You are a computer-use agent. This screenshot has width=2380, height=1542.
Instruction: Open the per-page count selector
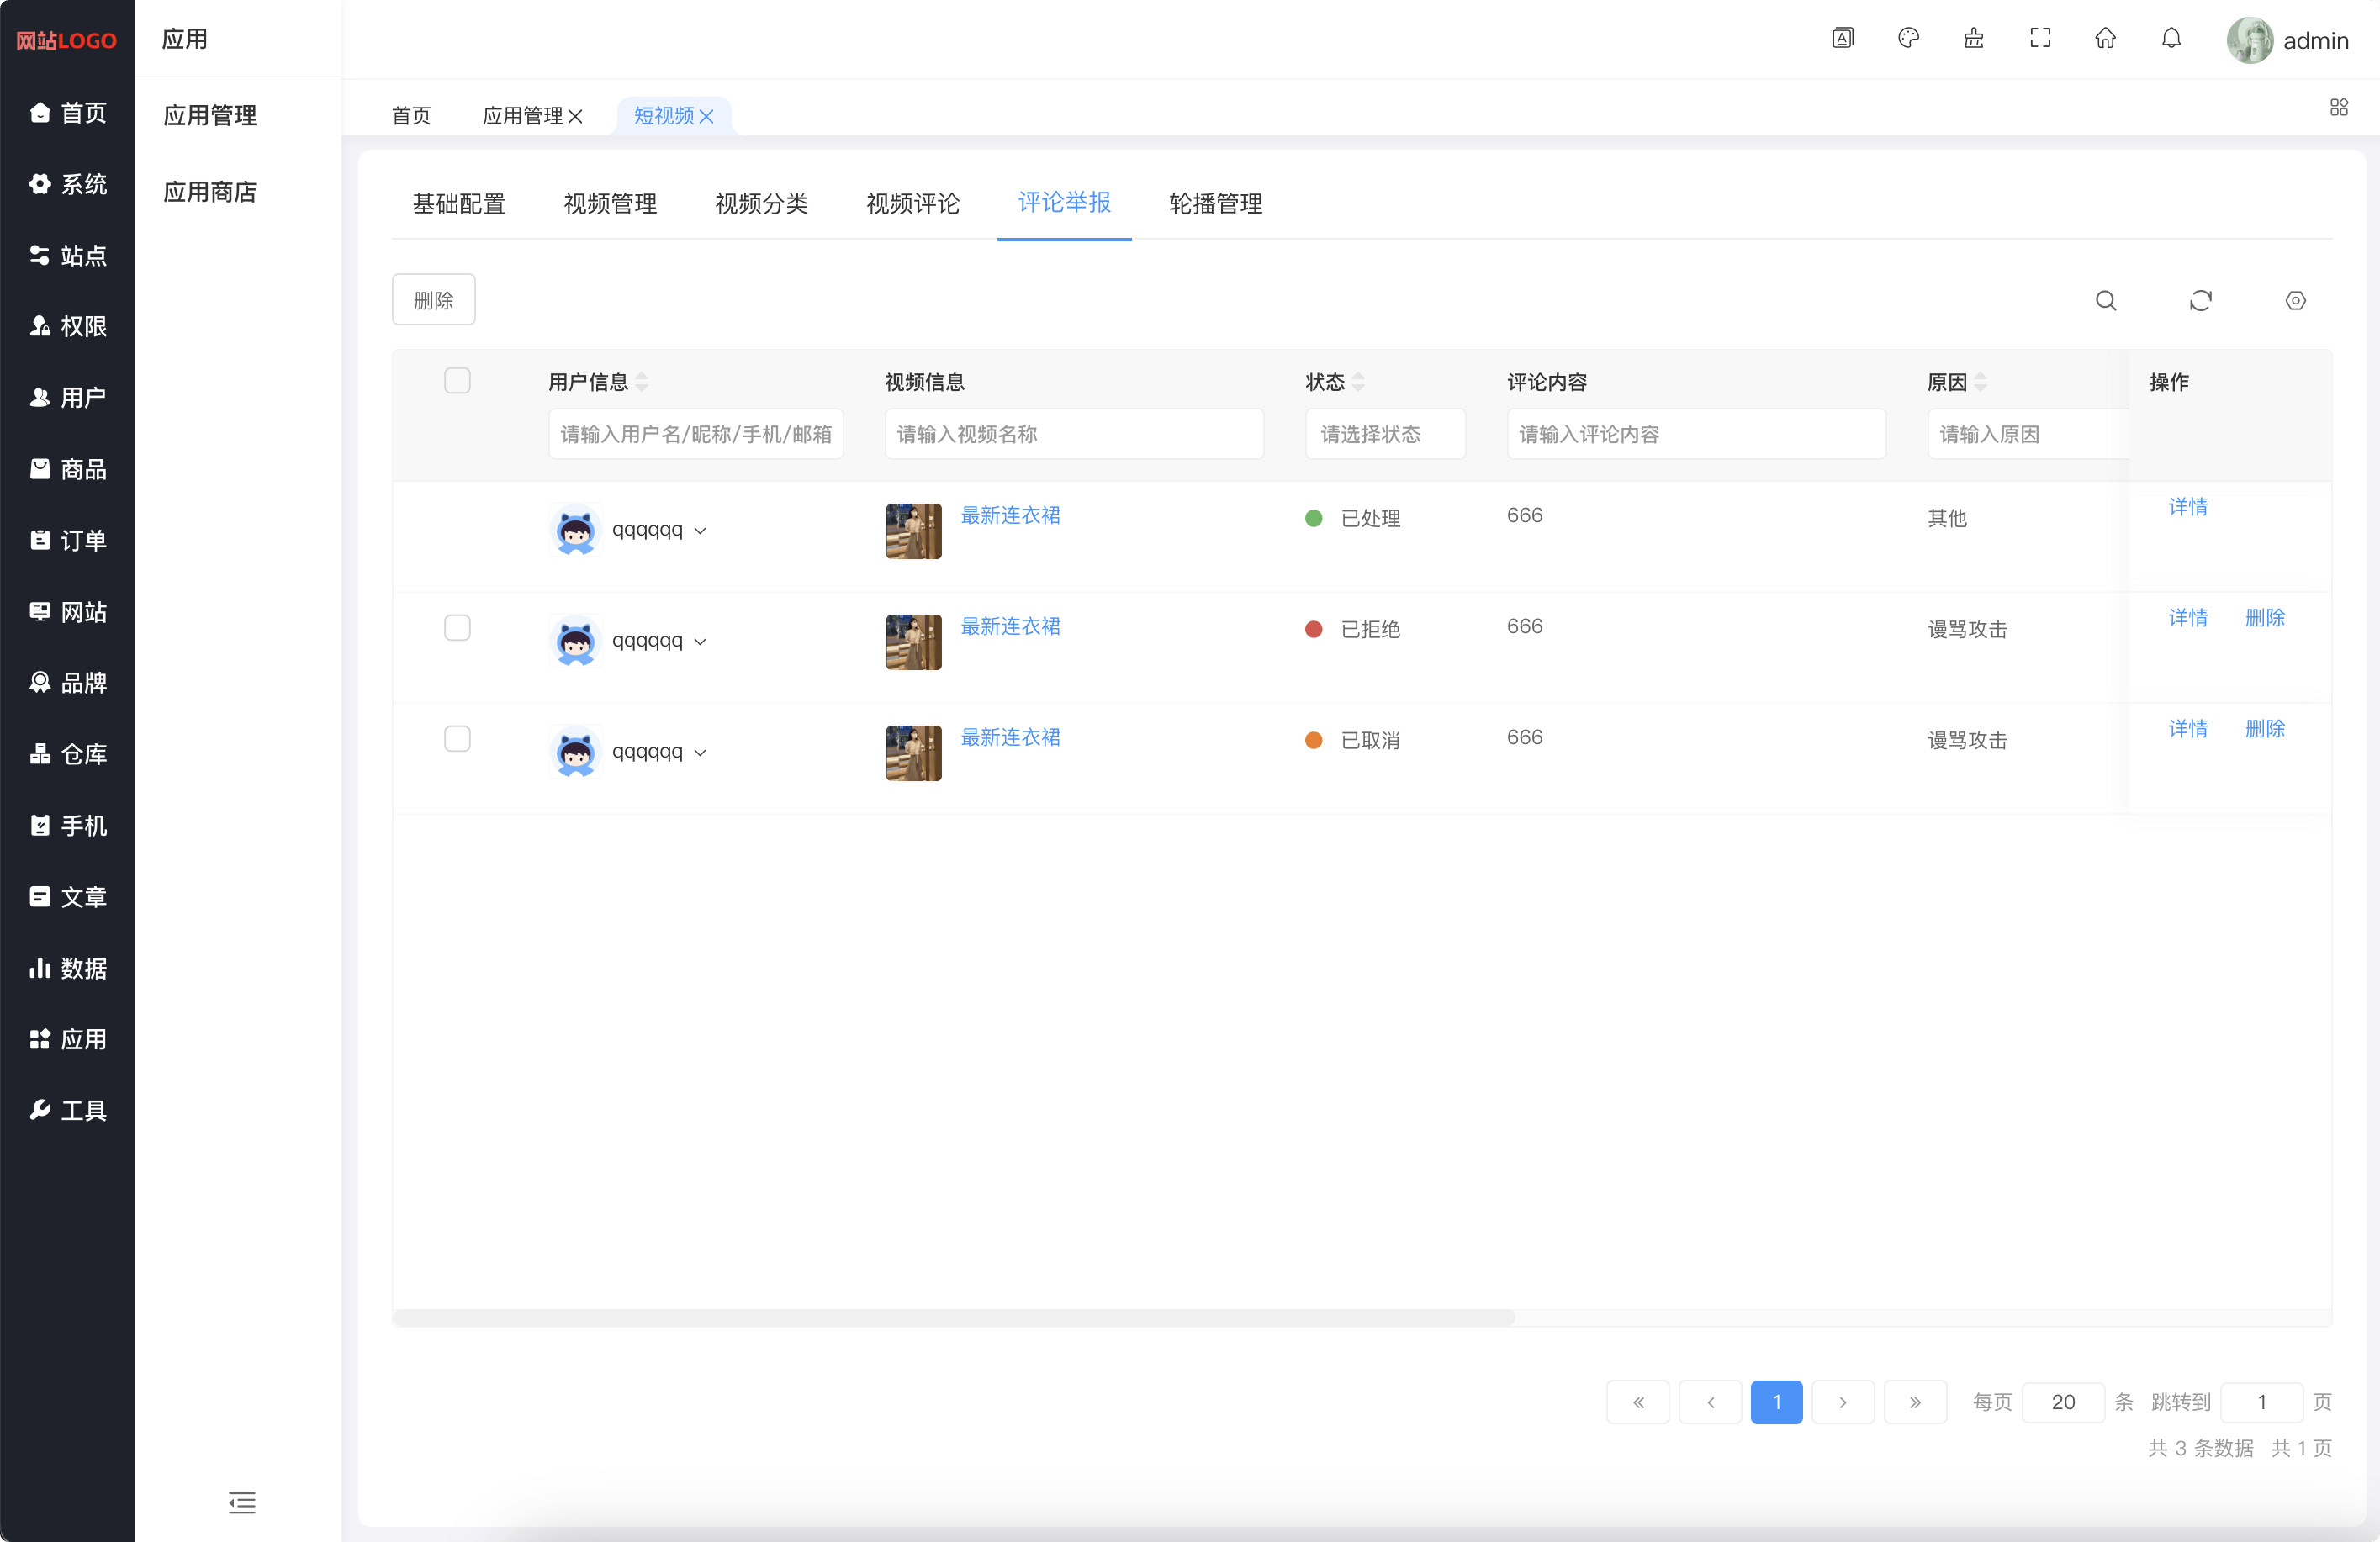coord(2062,1402)
